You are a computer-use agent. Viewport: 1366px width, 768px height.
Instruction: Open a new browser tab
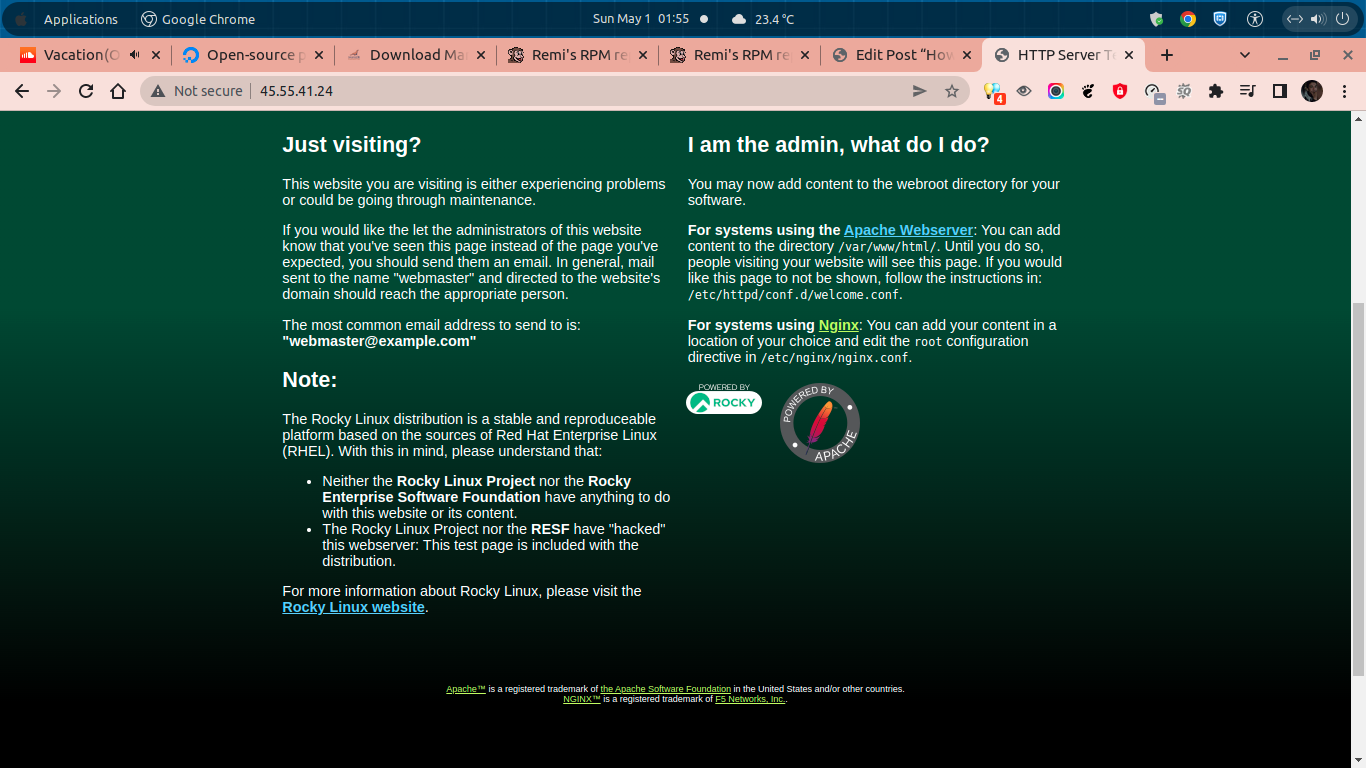coord(1166,55)
